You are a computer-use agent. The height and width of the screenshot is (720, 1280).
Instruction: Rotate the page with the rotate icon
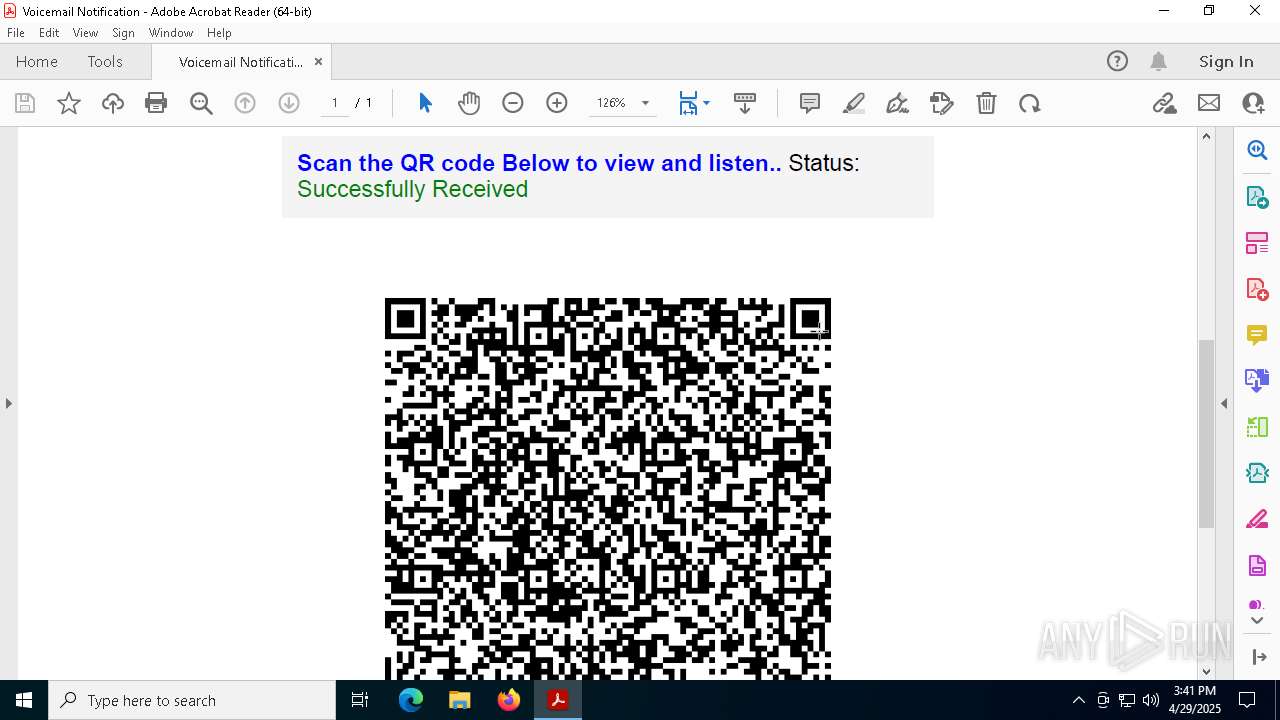(x=1030, y=103)
